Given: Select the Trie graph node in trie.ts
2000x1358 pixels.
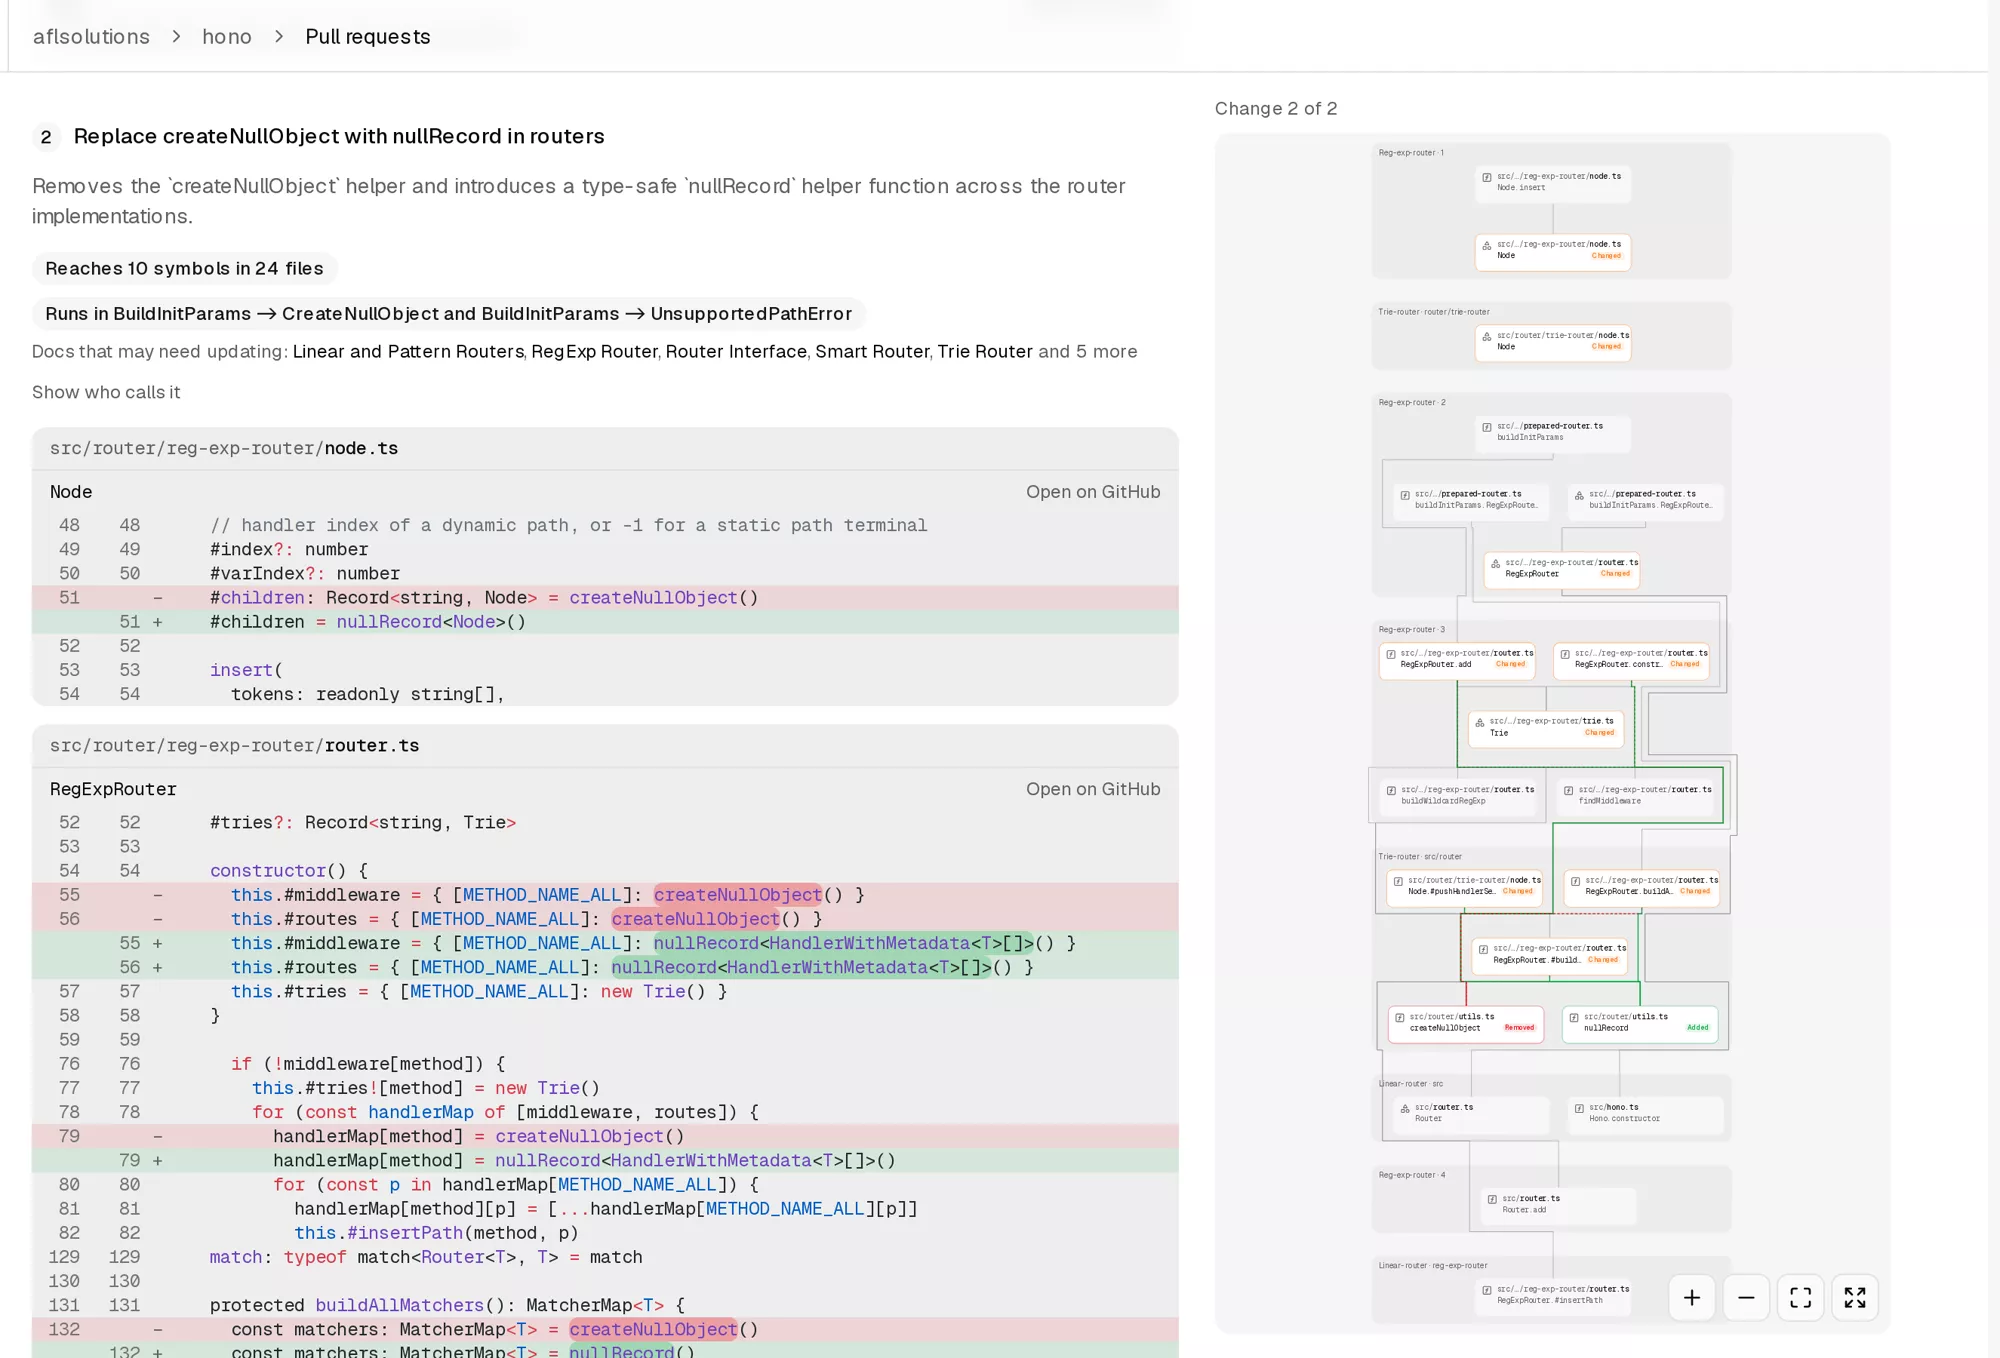Looking at the screenshot, I should click(x=1545, y=727).
